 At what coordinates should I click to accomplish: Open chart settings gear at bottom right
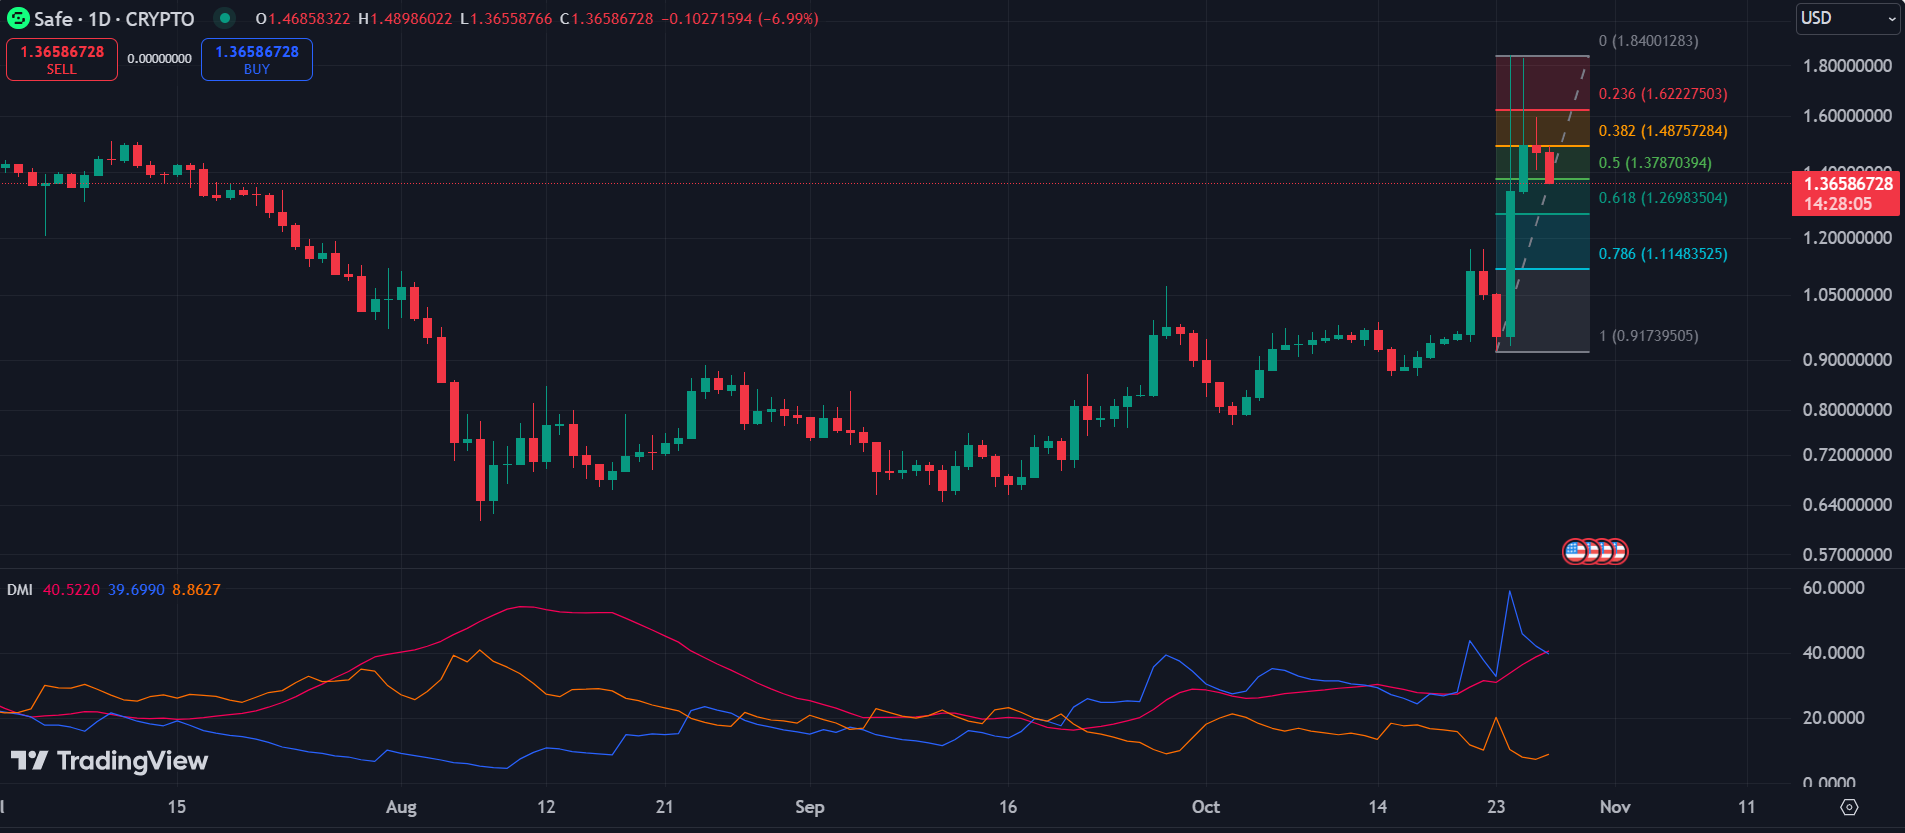(x=1849, y=807)
